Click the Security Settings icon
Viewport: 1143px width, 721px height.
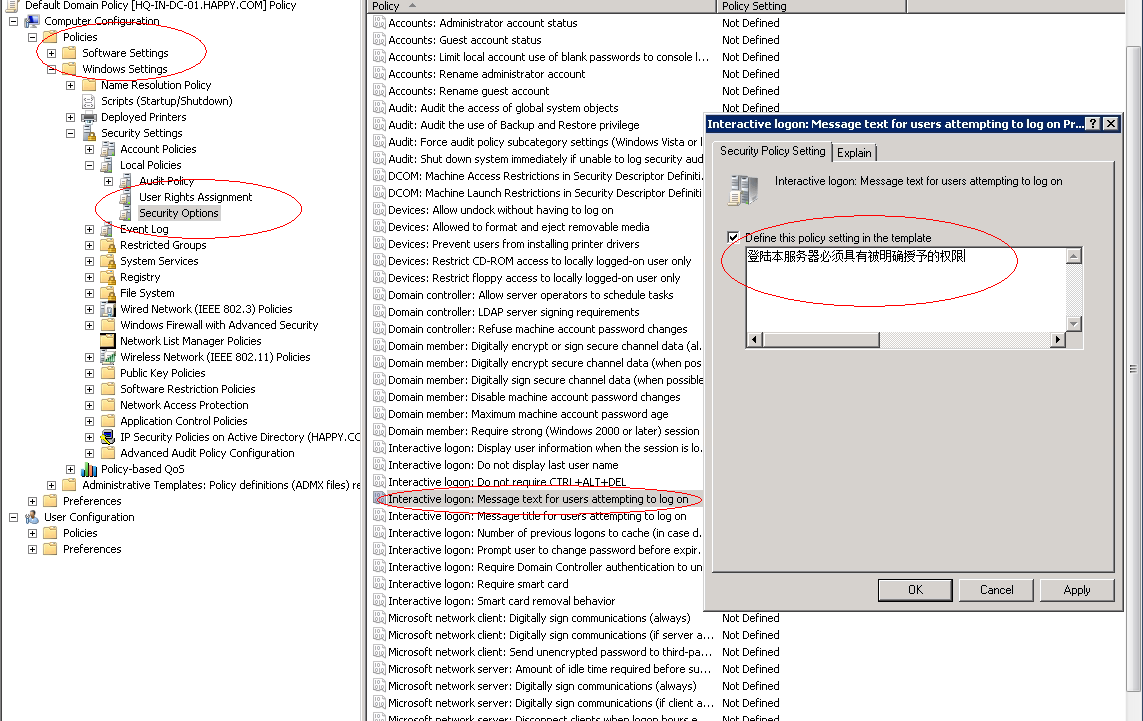[89, 133]
